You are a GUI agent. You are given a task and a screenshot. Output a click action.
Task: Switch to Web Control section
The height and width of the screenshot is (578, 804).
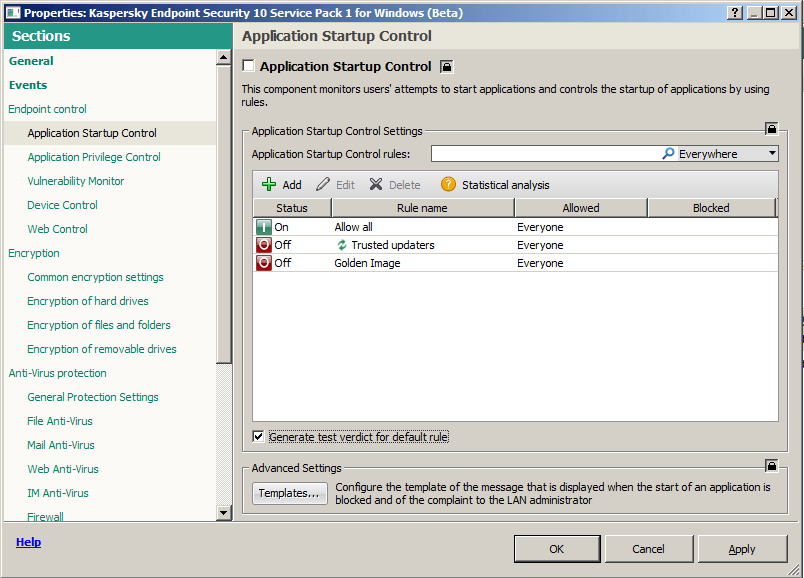click(57, 229)
